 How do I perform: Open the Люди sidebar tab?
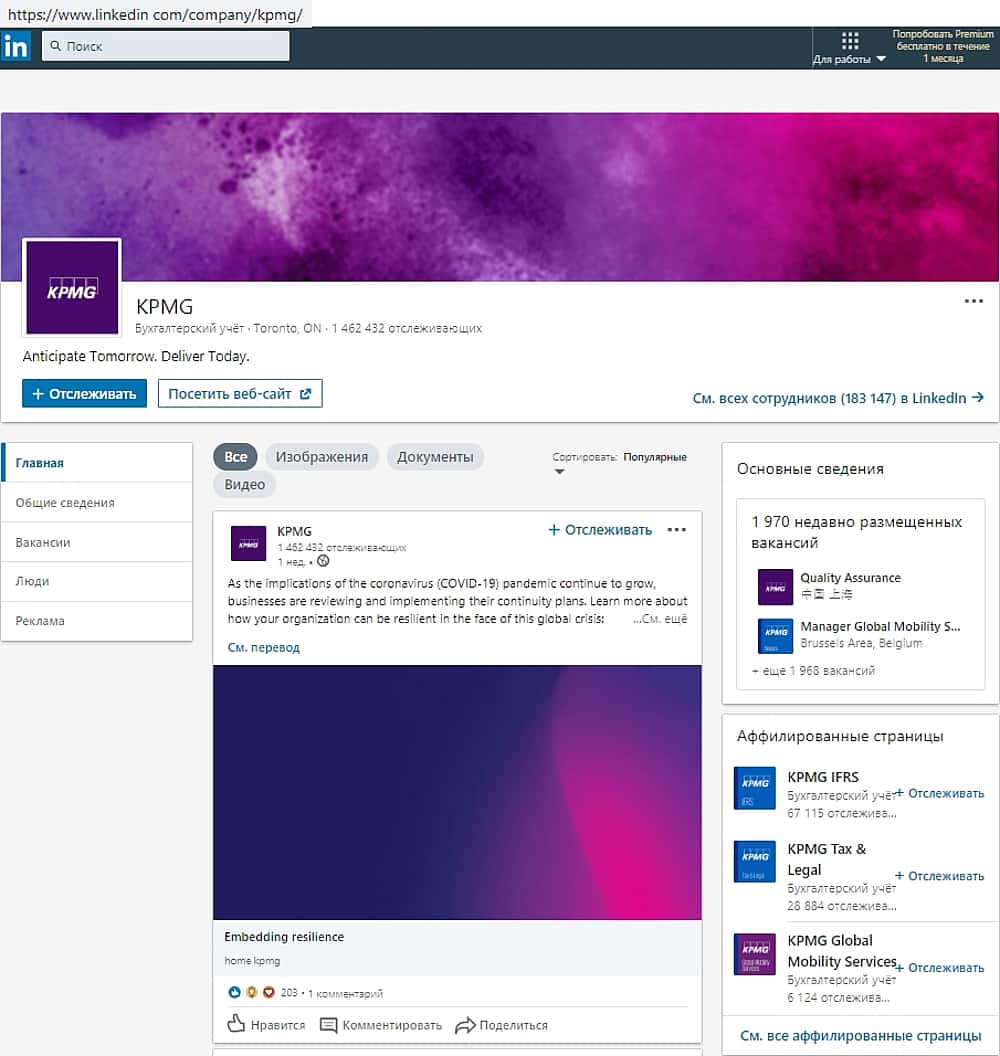click(x=97, y=581)
